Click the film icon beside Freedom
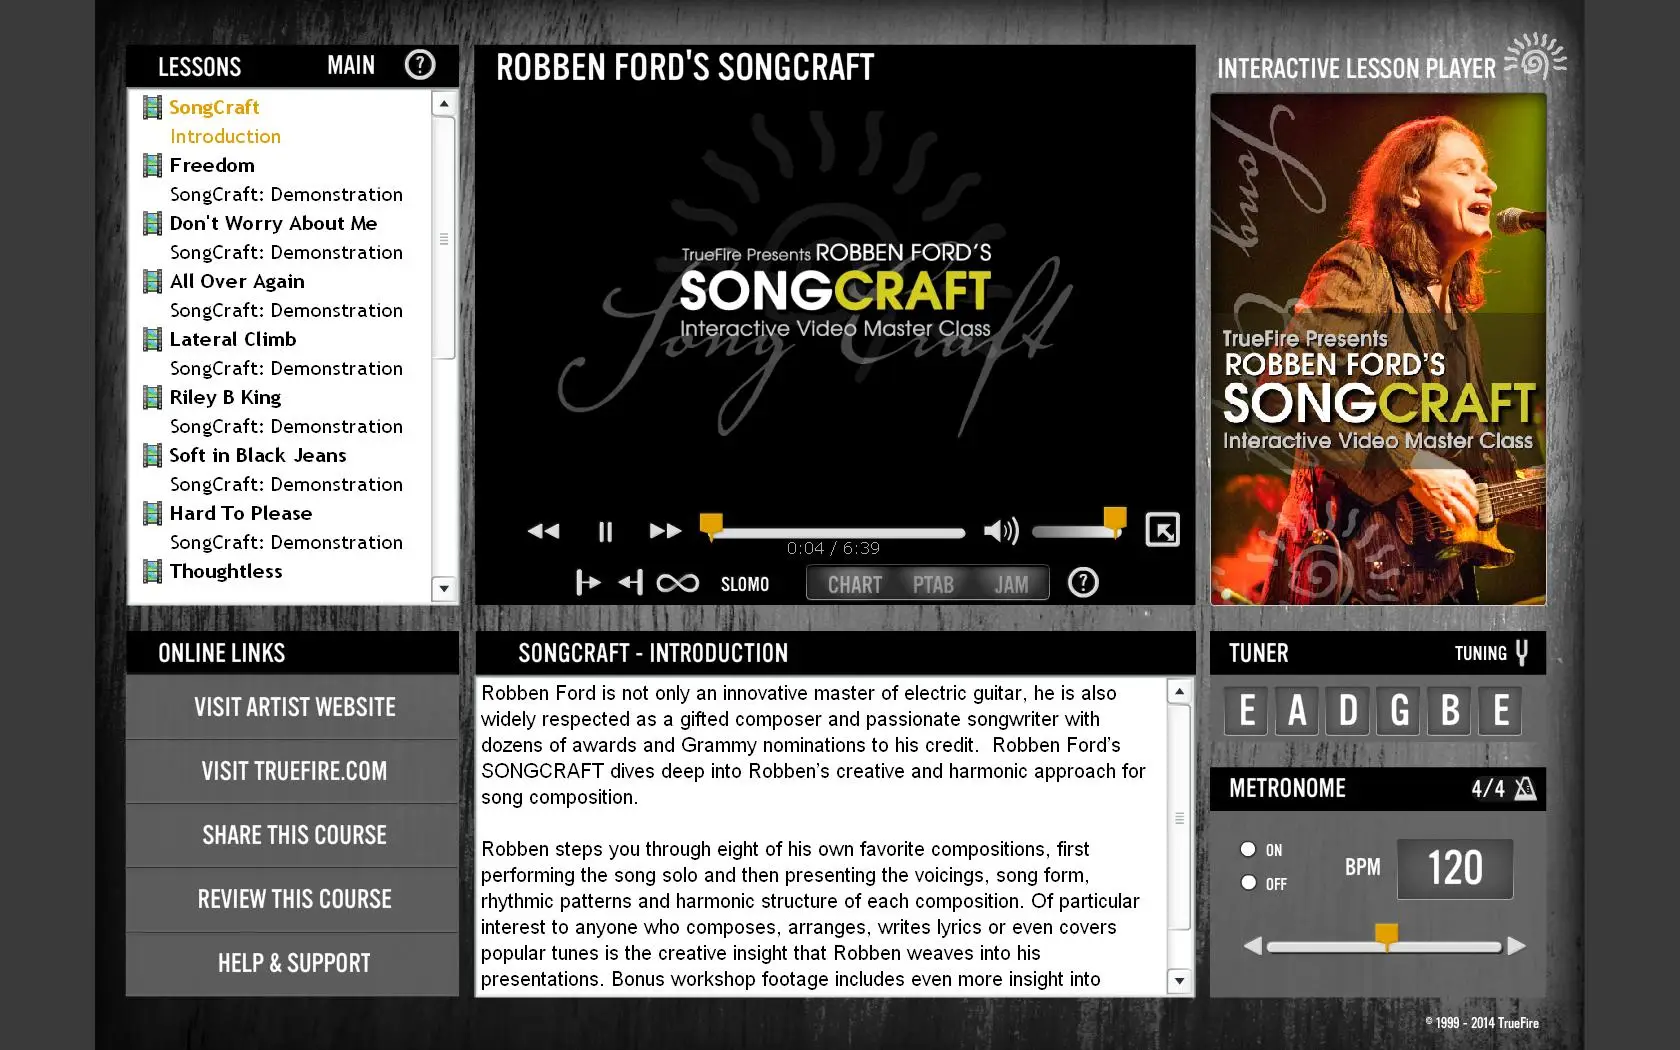 pyautogui.click(x=152, y=165)
